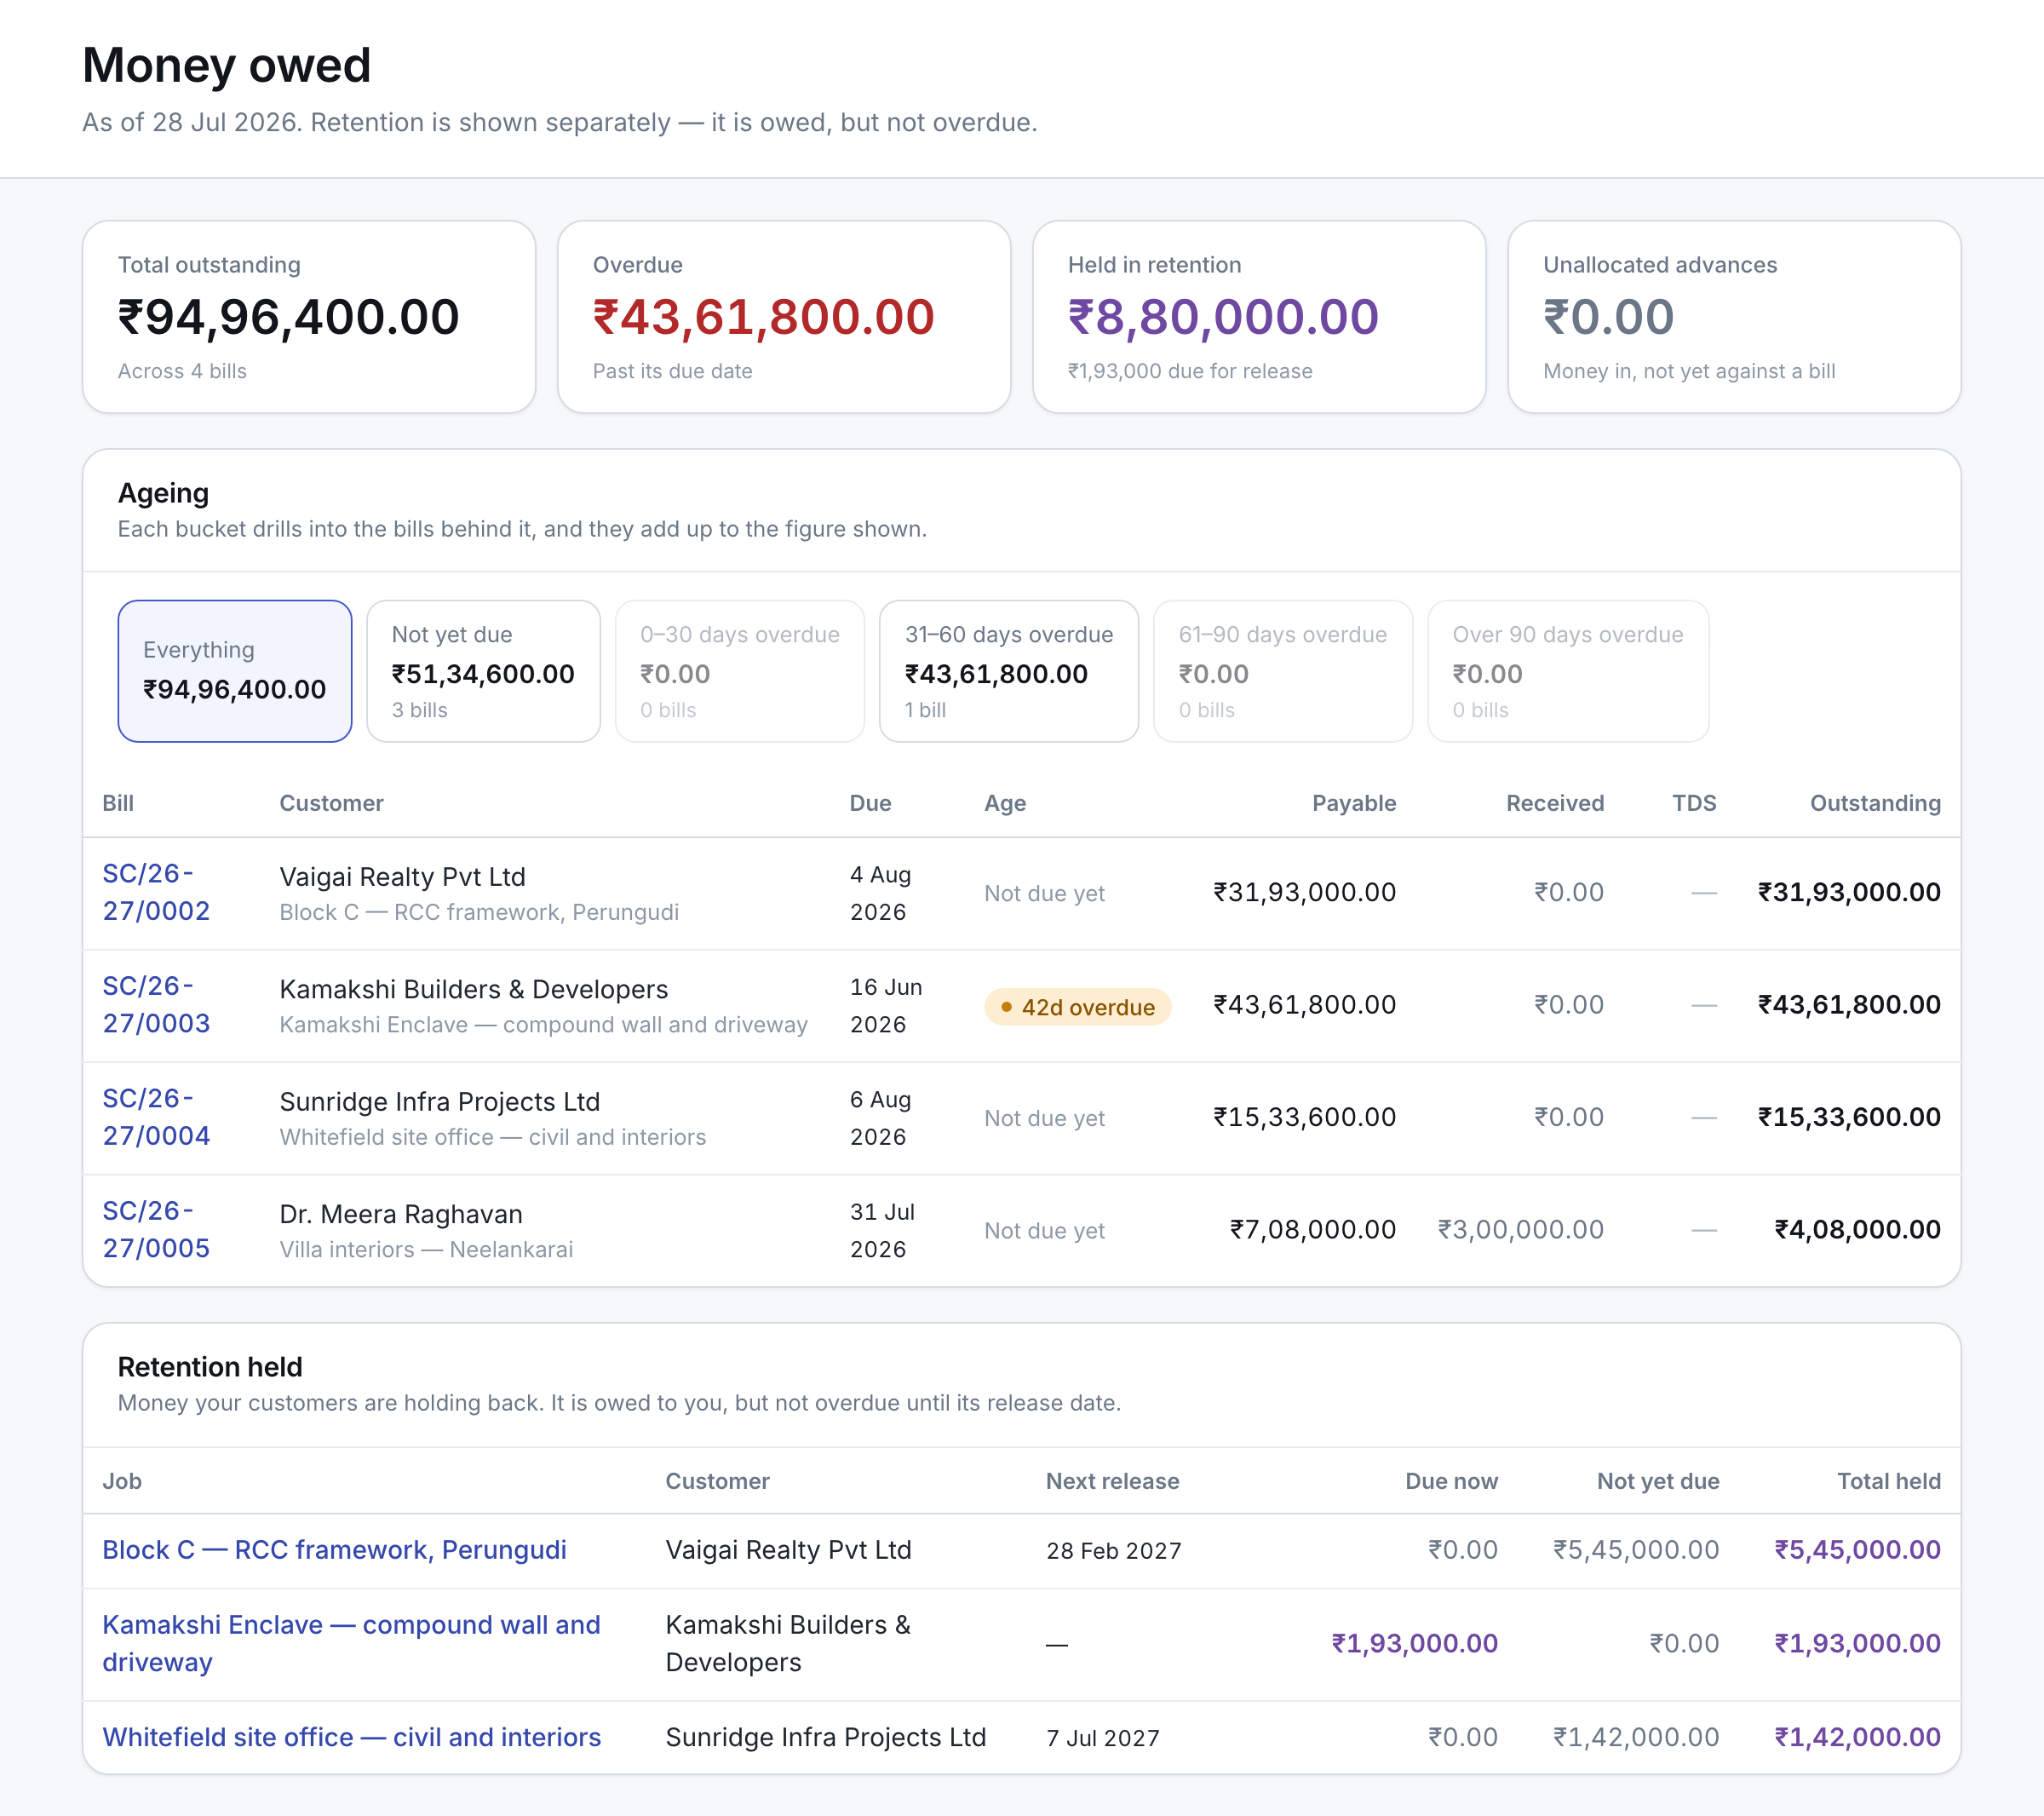Open bill SC/26-27/0004

pyautogui.click(x=156, y=1117)
